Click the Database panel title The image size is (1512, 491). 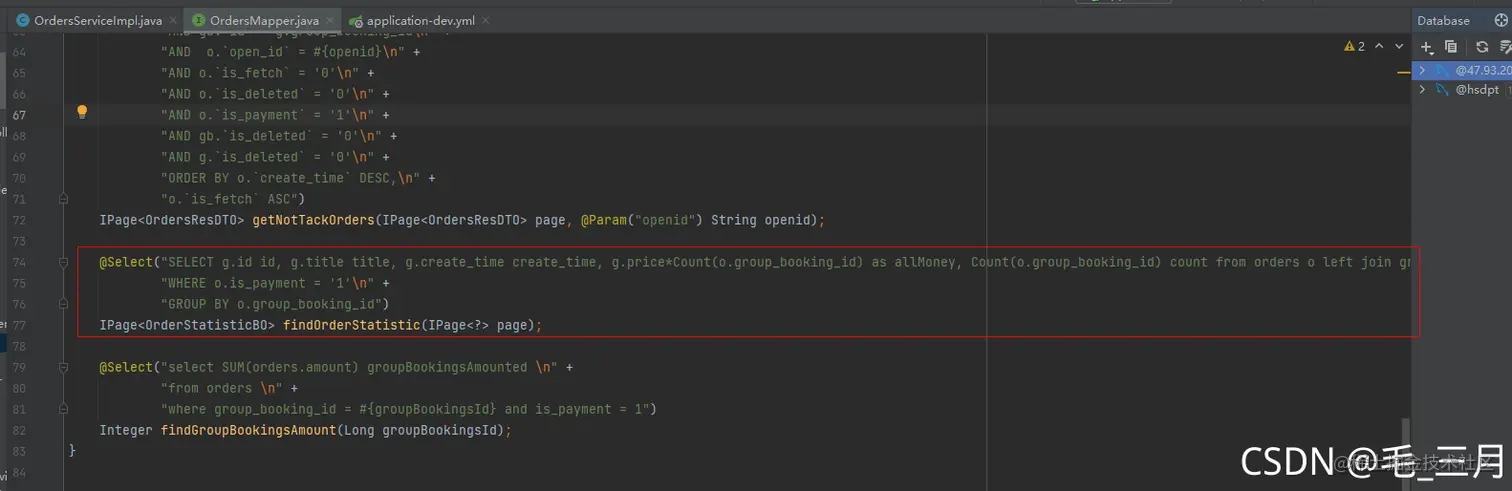tap(1443, 20)
